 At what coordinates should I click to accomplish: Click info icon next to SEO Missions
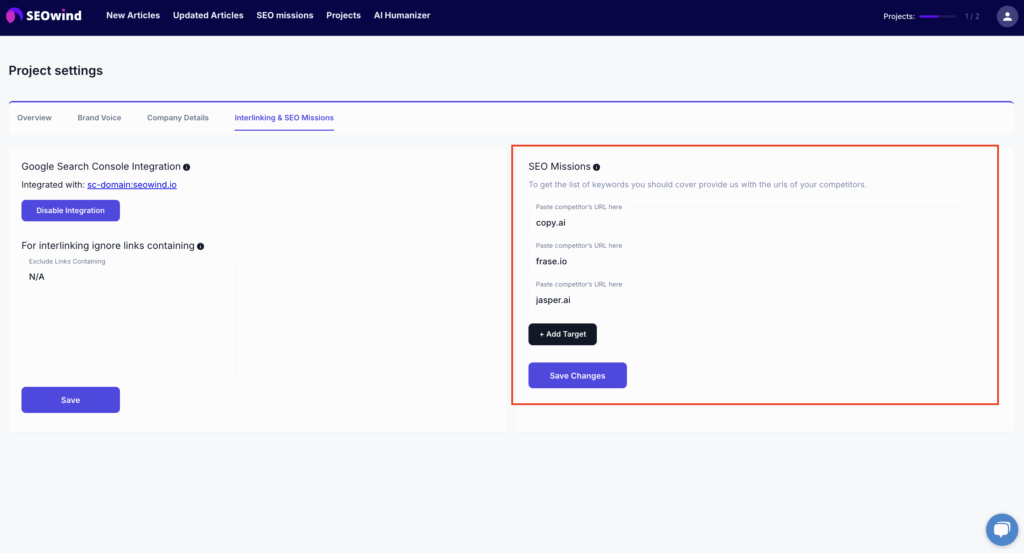click(597, 167)
